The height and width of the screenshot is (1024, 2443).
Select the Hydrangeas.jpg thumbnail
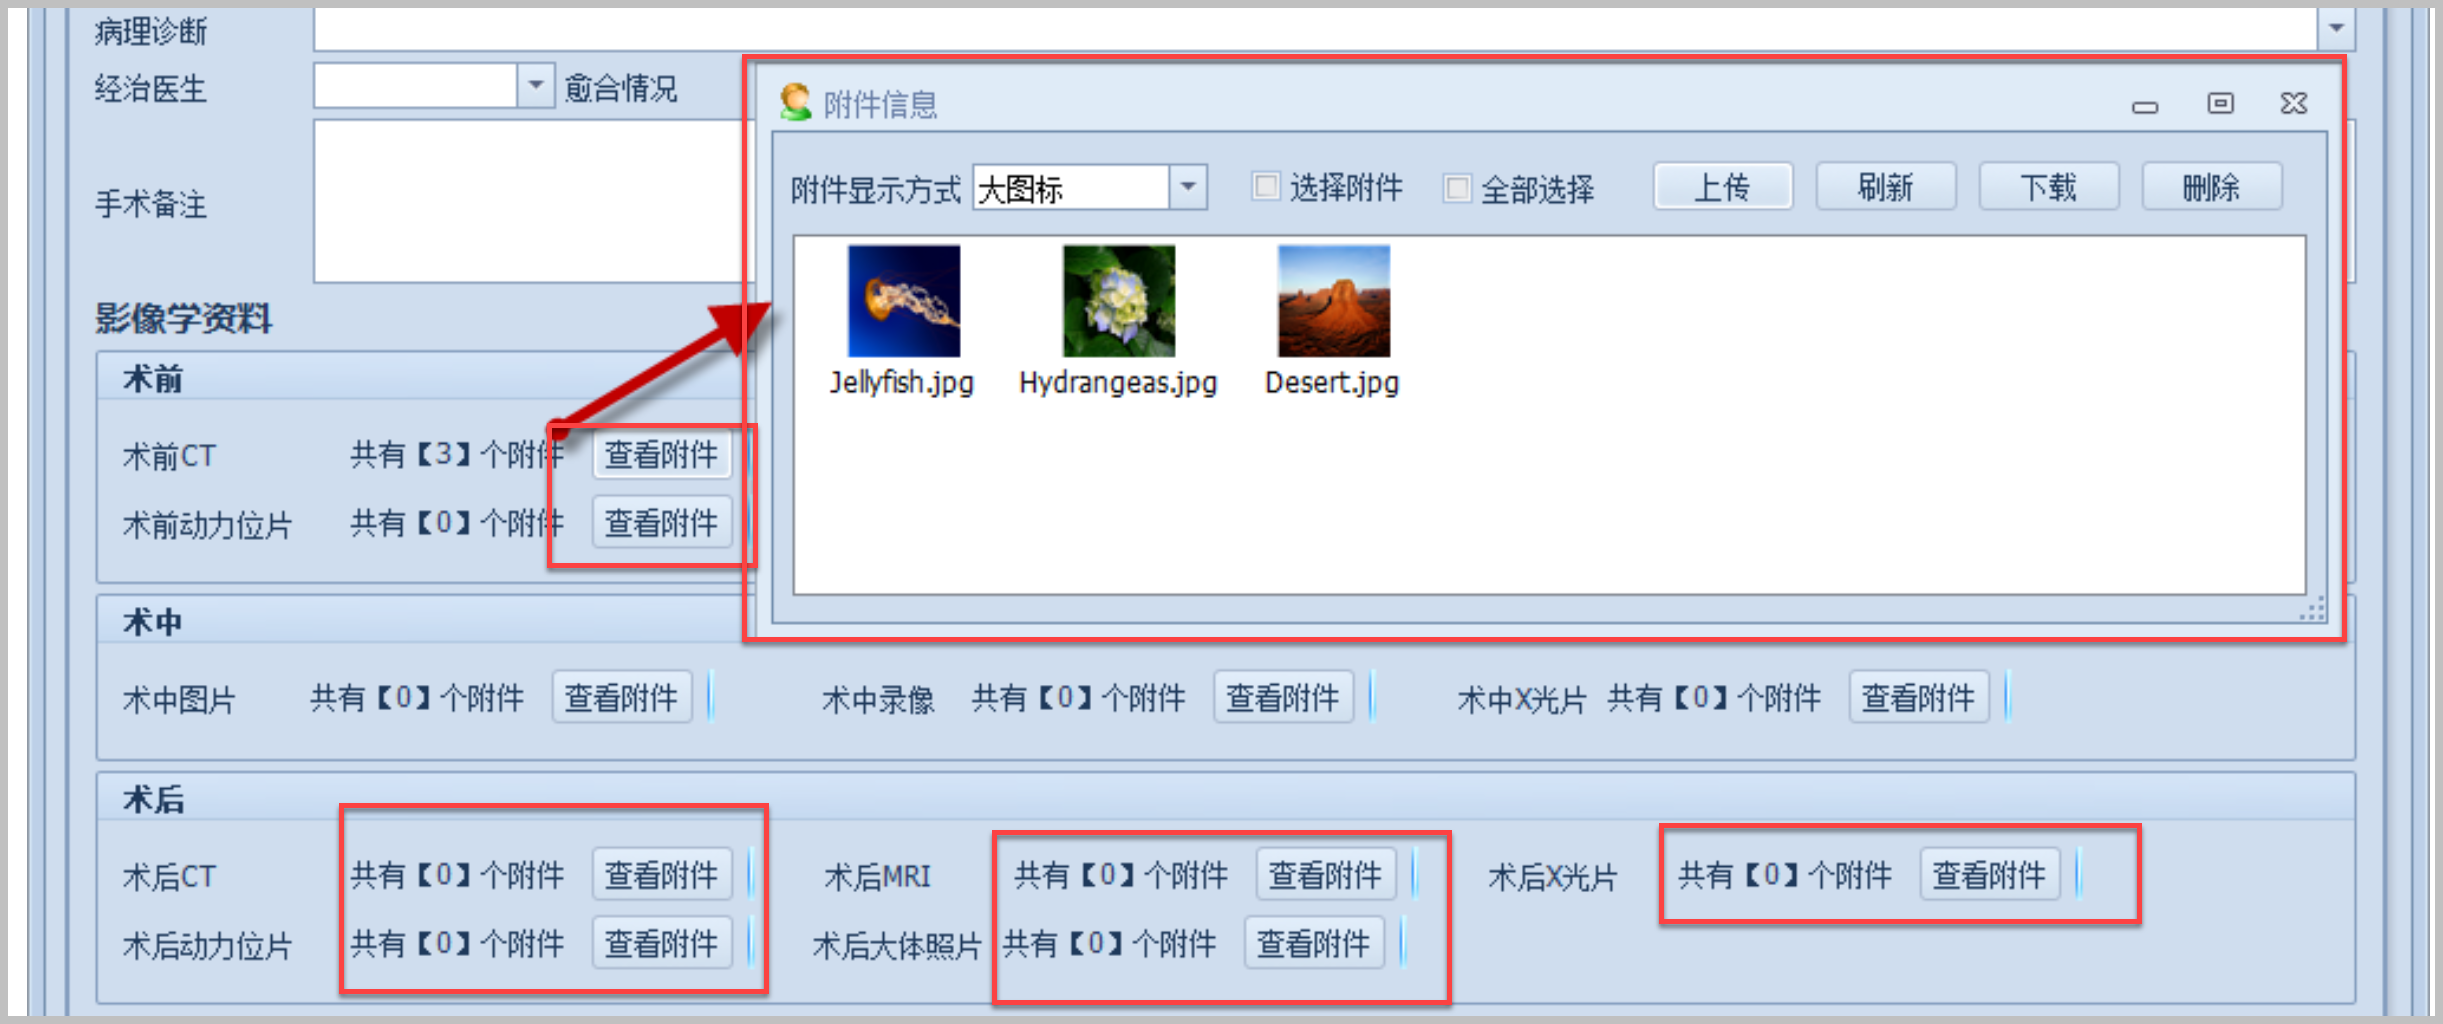coord(1119,300)
